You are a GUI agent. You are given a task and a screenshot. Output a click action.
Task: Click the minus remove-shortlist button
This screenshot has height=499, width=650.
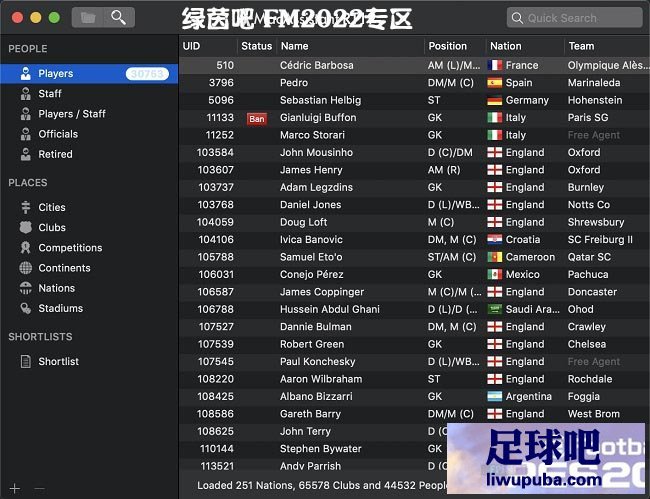39,489
